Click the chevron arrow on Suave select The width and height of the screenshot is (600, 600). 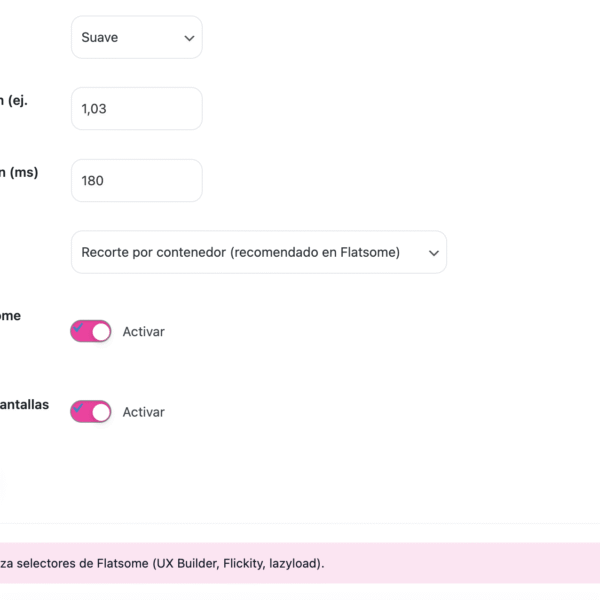[x=189, y=38]
